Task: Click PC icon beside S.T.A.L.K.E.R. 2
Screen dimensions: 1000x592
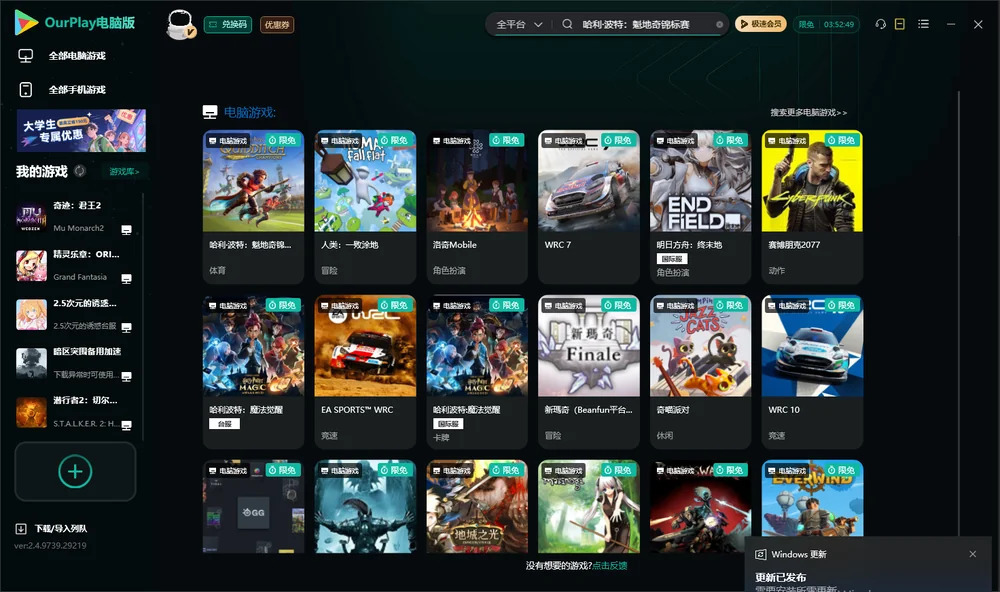Action: coord(126,426)
